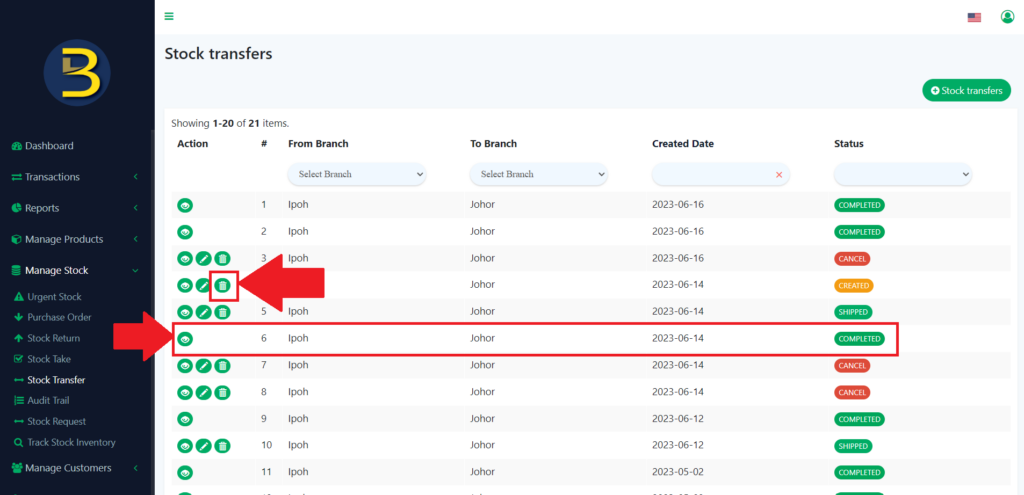Viewport: 1024px width, 495px height.
Task: Go to Dashboard from the sidebar
Action: 49,146
